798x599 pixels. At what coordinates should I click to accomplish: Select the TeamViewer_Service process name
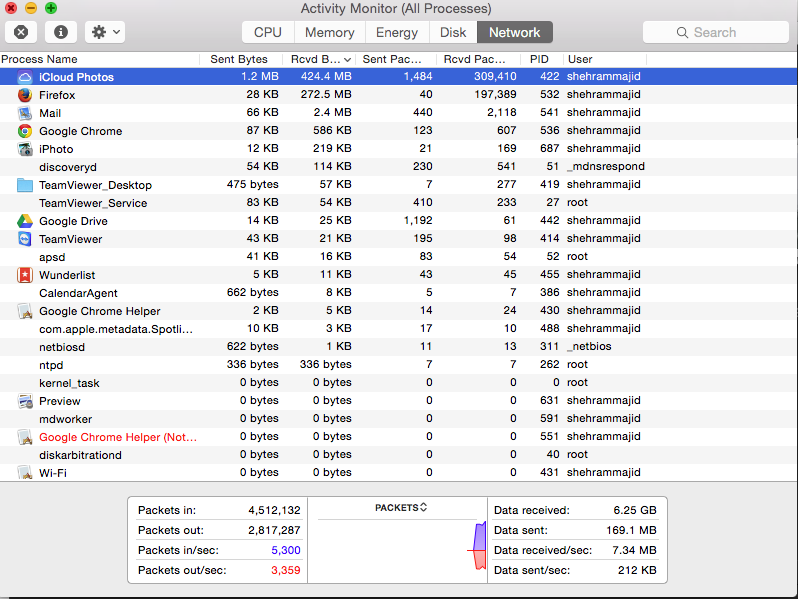(93, 203)
